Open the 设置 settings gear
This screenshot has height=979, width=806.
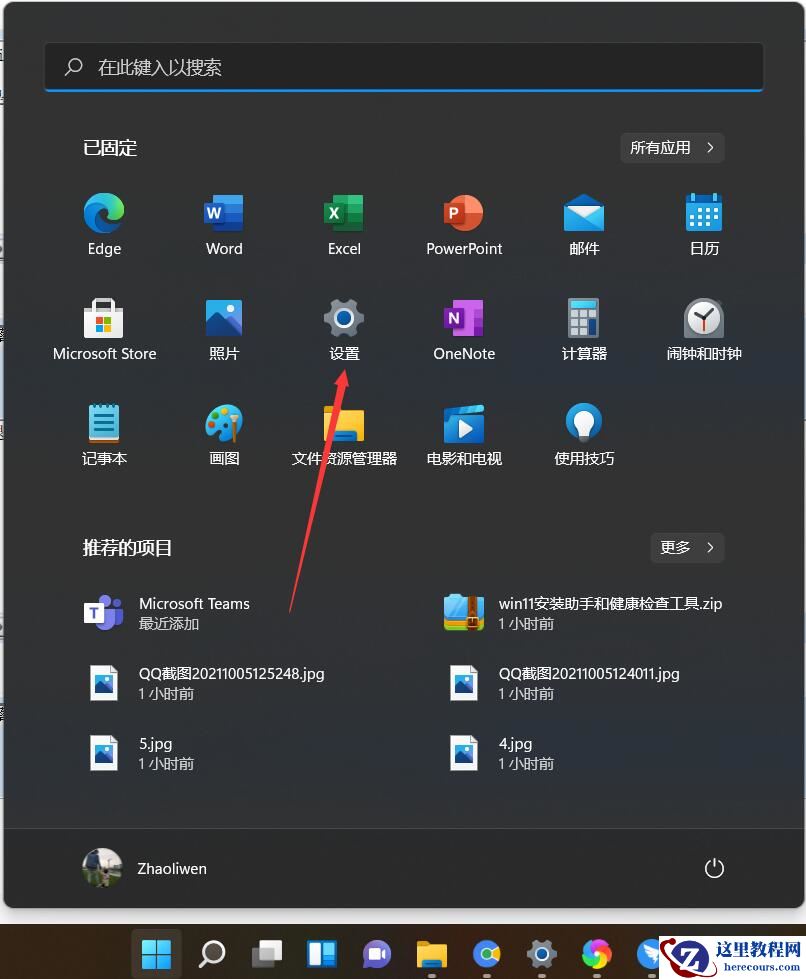(343, 320)
